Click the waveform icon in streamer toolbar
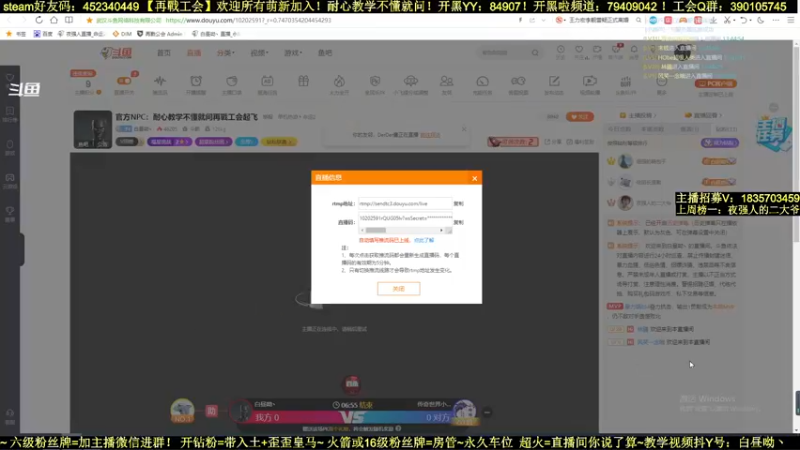The image size is (800, 450). coord(160,81)
